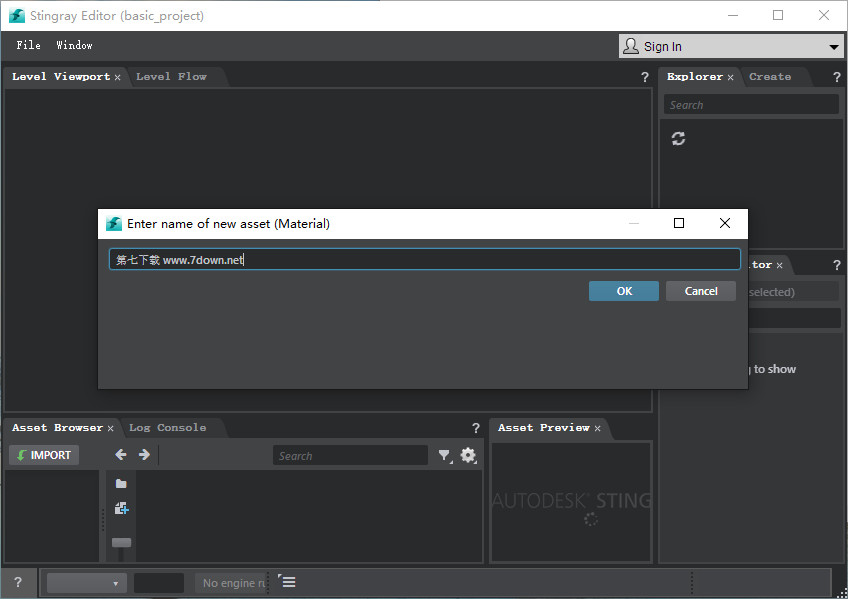Open the Asset Browser filter options

445,456
